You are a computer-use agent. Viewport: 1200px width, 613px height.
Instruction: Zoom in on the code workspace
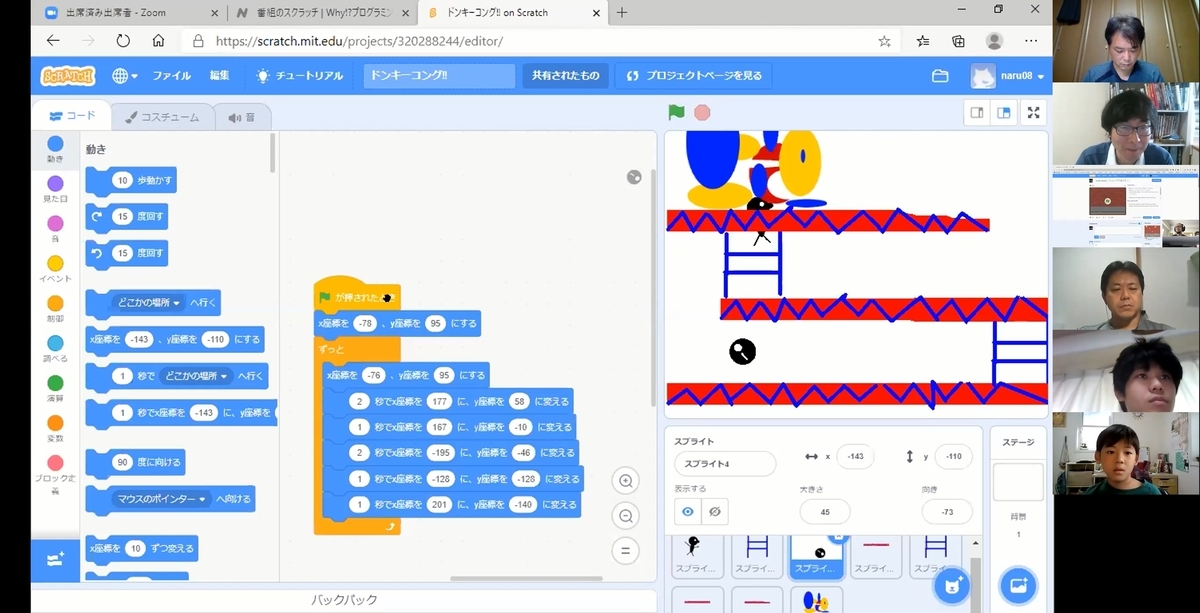pos(626,481)
